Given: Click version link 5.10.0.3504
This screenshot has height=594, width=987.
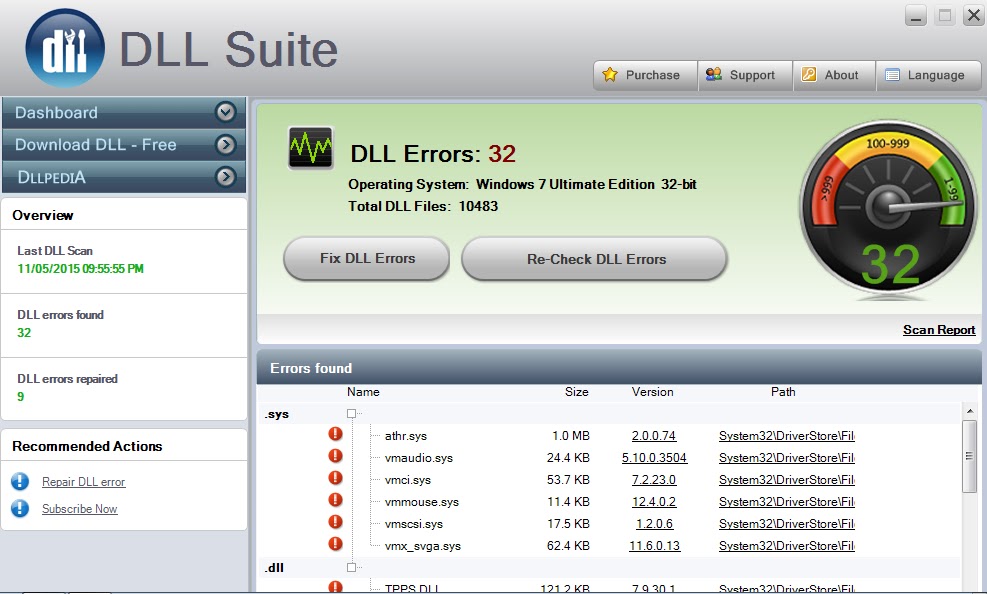Looking at the screenshot, I should tap(655, 457).
